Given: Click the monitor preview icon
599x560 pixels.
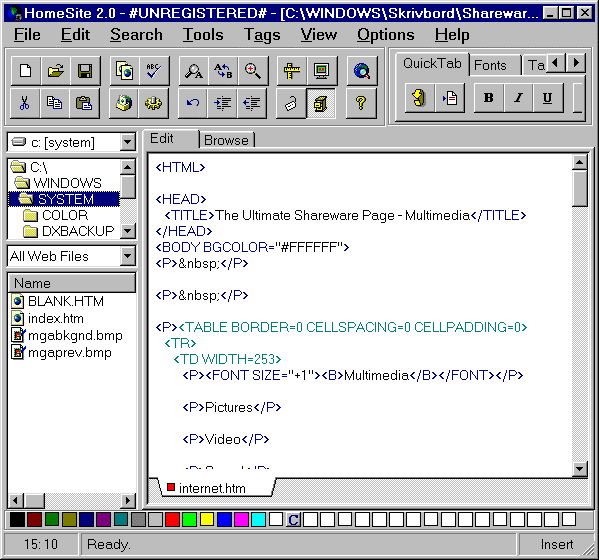Looking at the screenshot, I should 321,71.
